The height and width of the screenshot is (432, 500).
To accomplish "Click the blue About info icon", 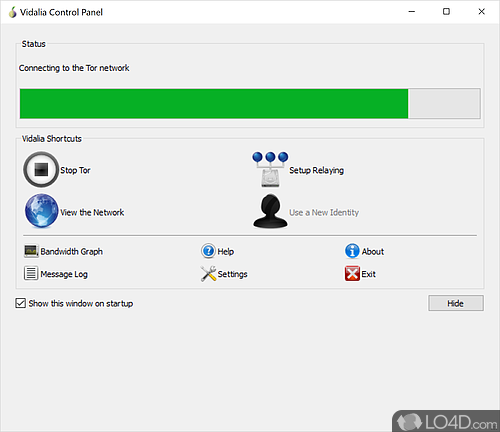I will (352, 251).
